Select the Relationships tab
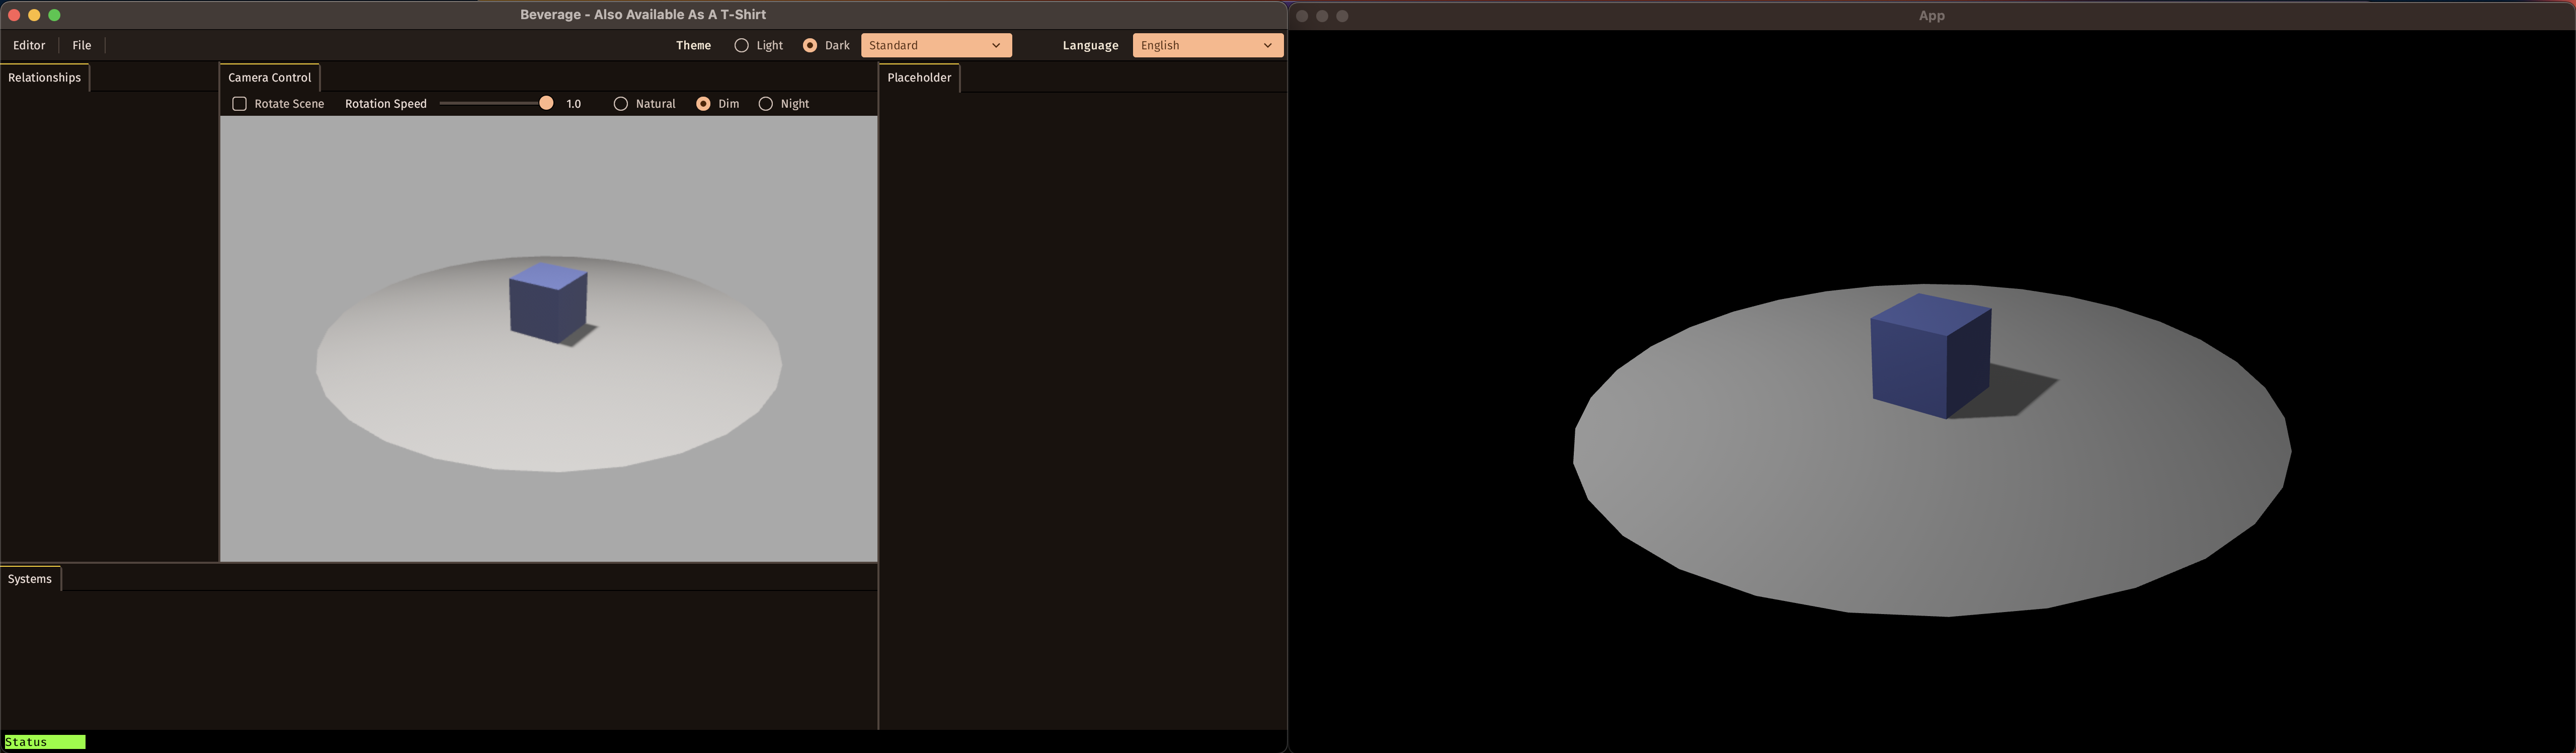The height and width of the screenshot is (753, 2576). tap(45, 78)
